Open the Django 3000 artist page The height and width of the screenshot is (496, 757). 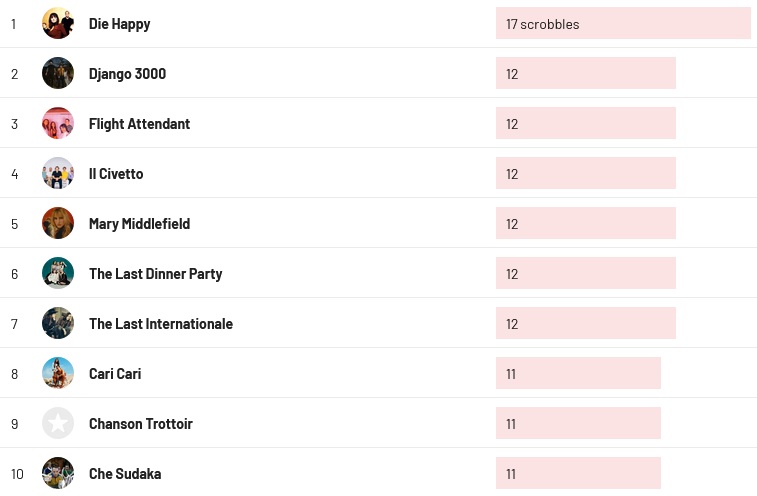coord(127,74)
